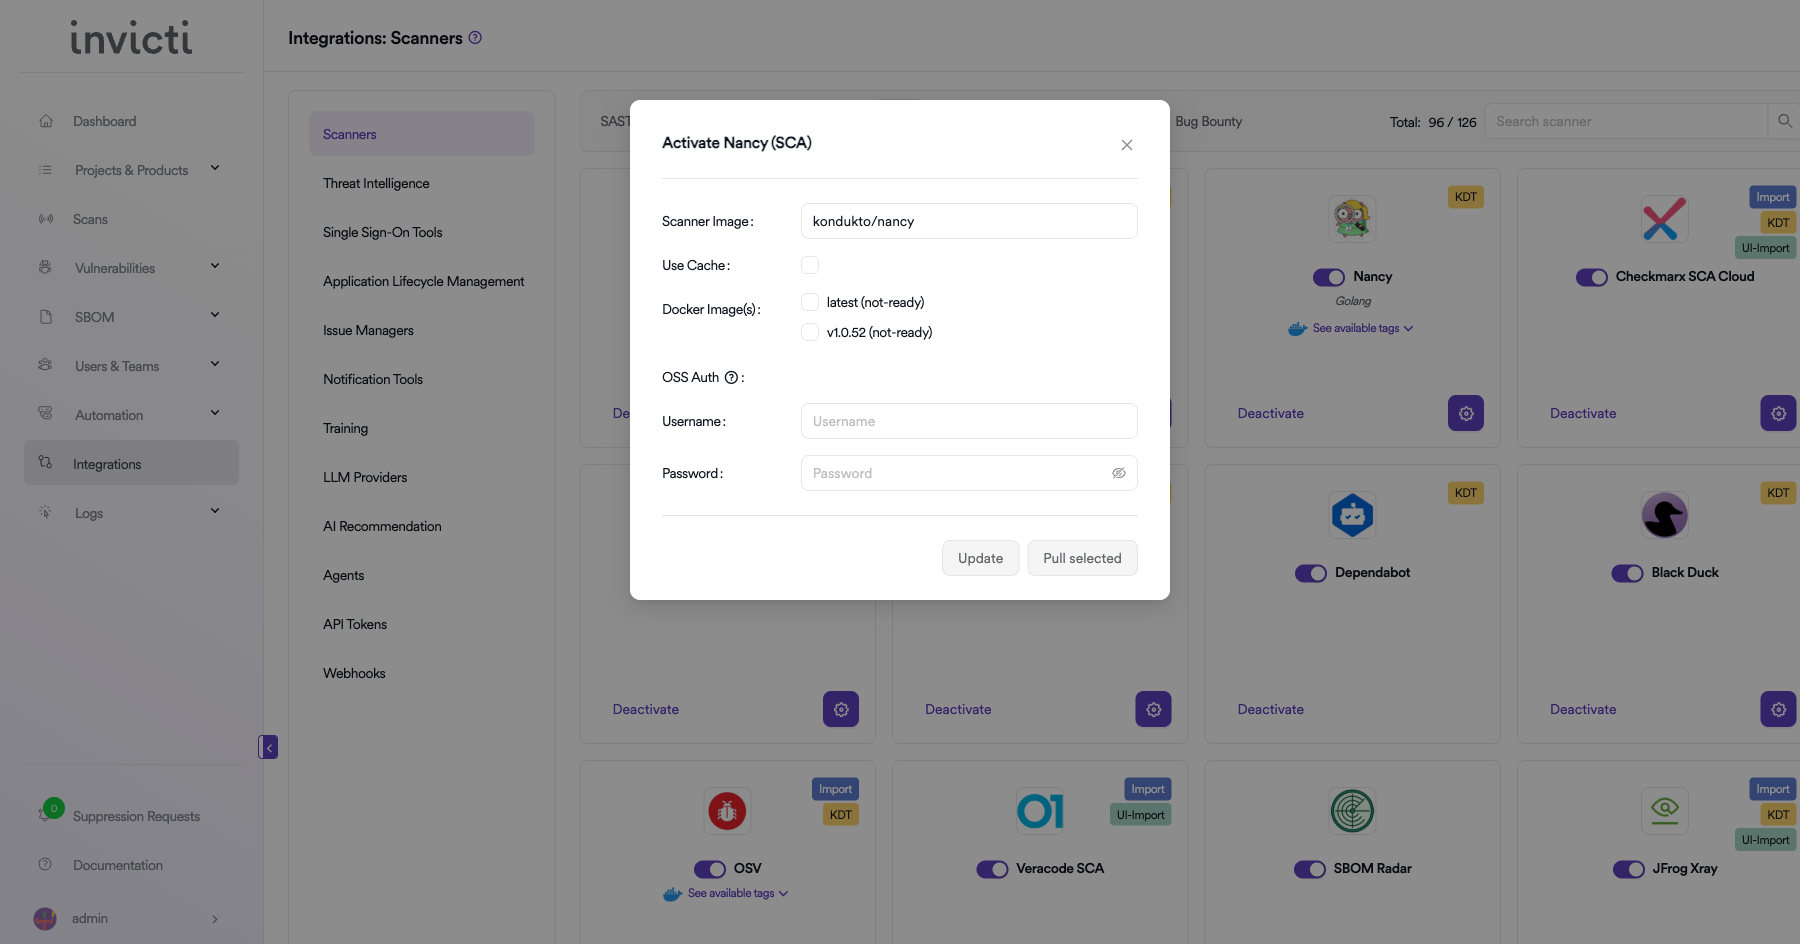Check the latest (not-ready) docker image
The height and width of the screenshot is (944, 1800).
[x=810, y=303]
